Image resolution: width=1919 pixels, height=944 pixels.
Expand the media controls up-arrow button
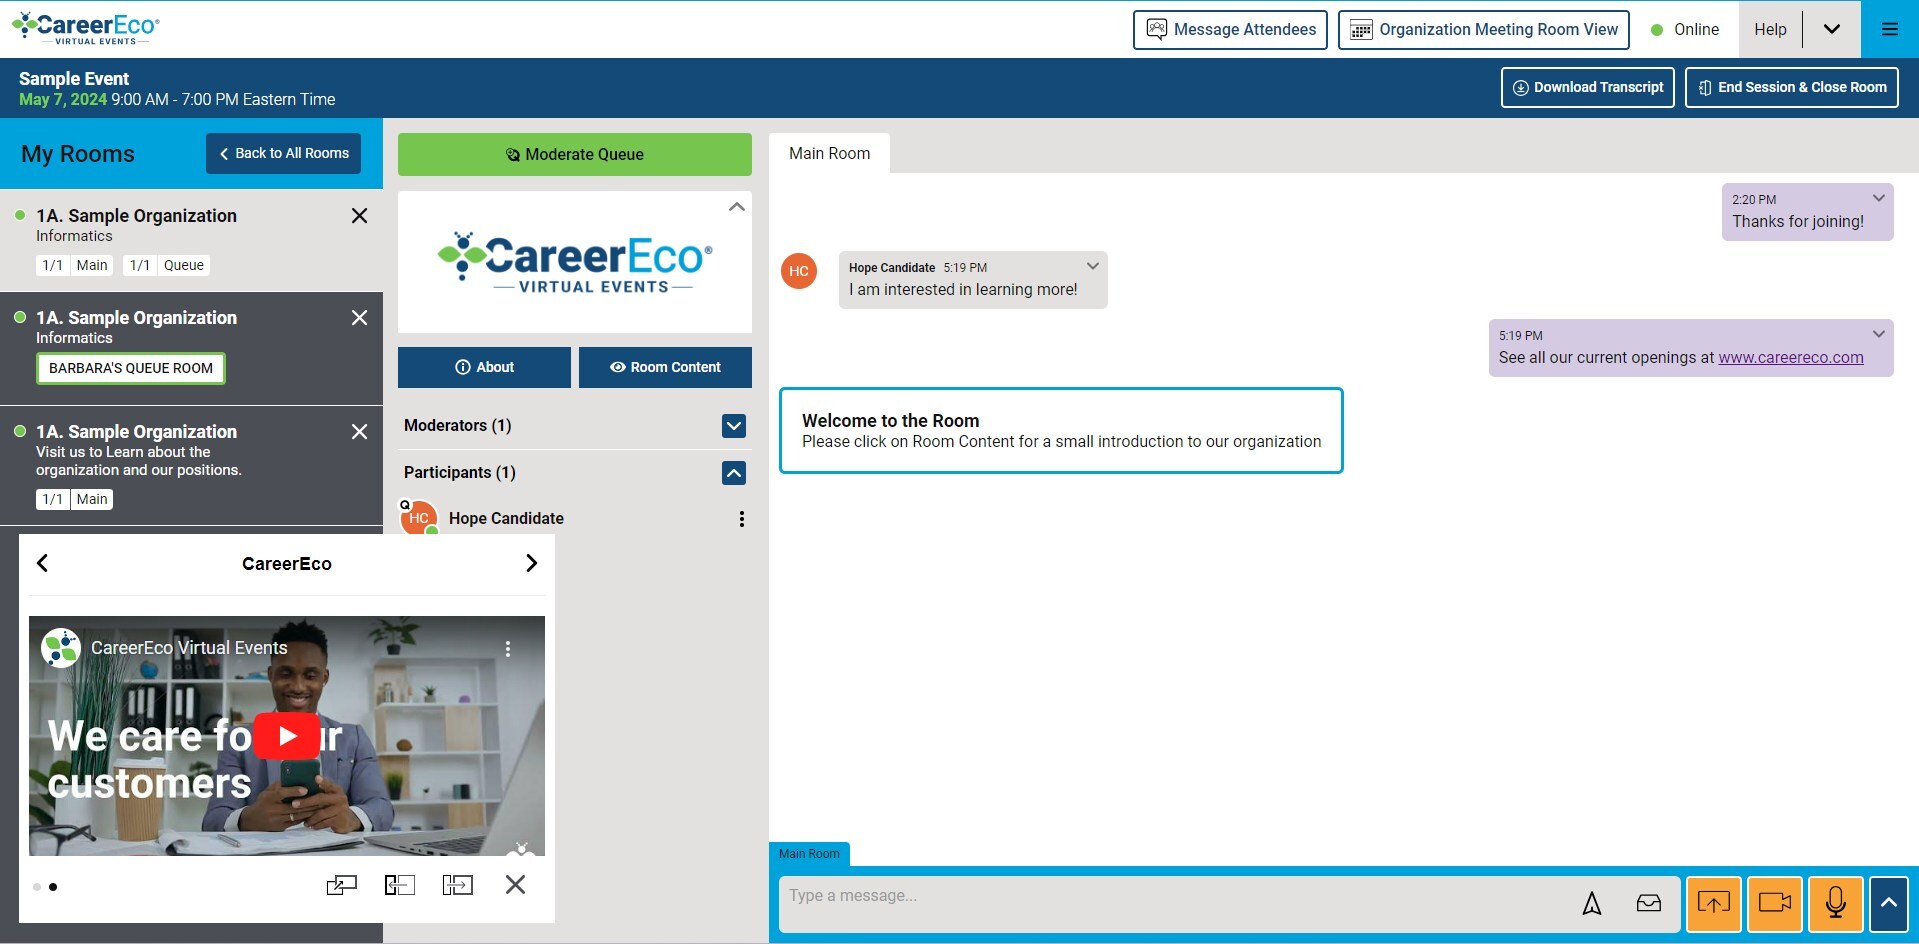click(1889, 904)
